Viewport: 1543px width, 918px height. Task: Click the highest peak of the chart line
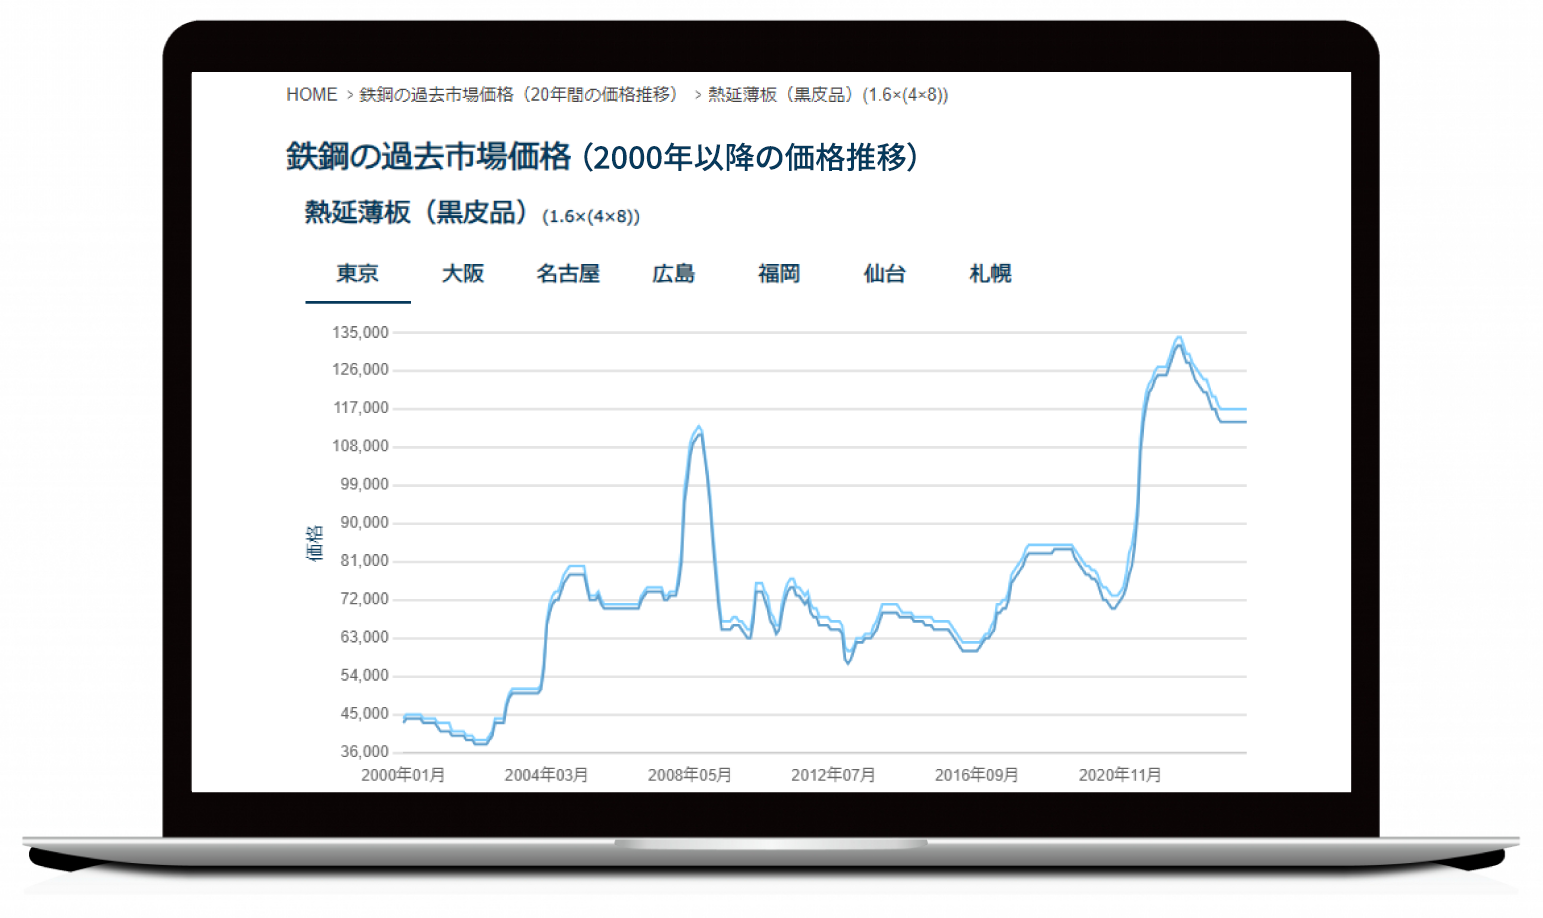[1179, 339]
